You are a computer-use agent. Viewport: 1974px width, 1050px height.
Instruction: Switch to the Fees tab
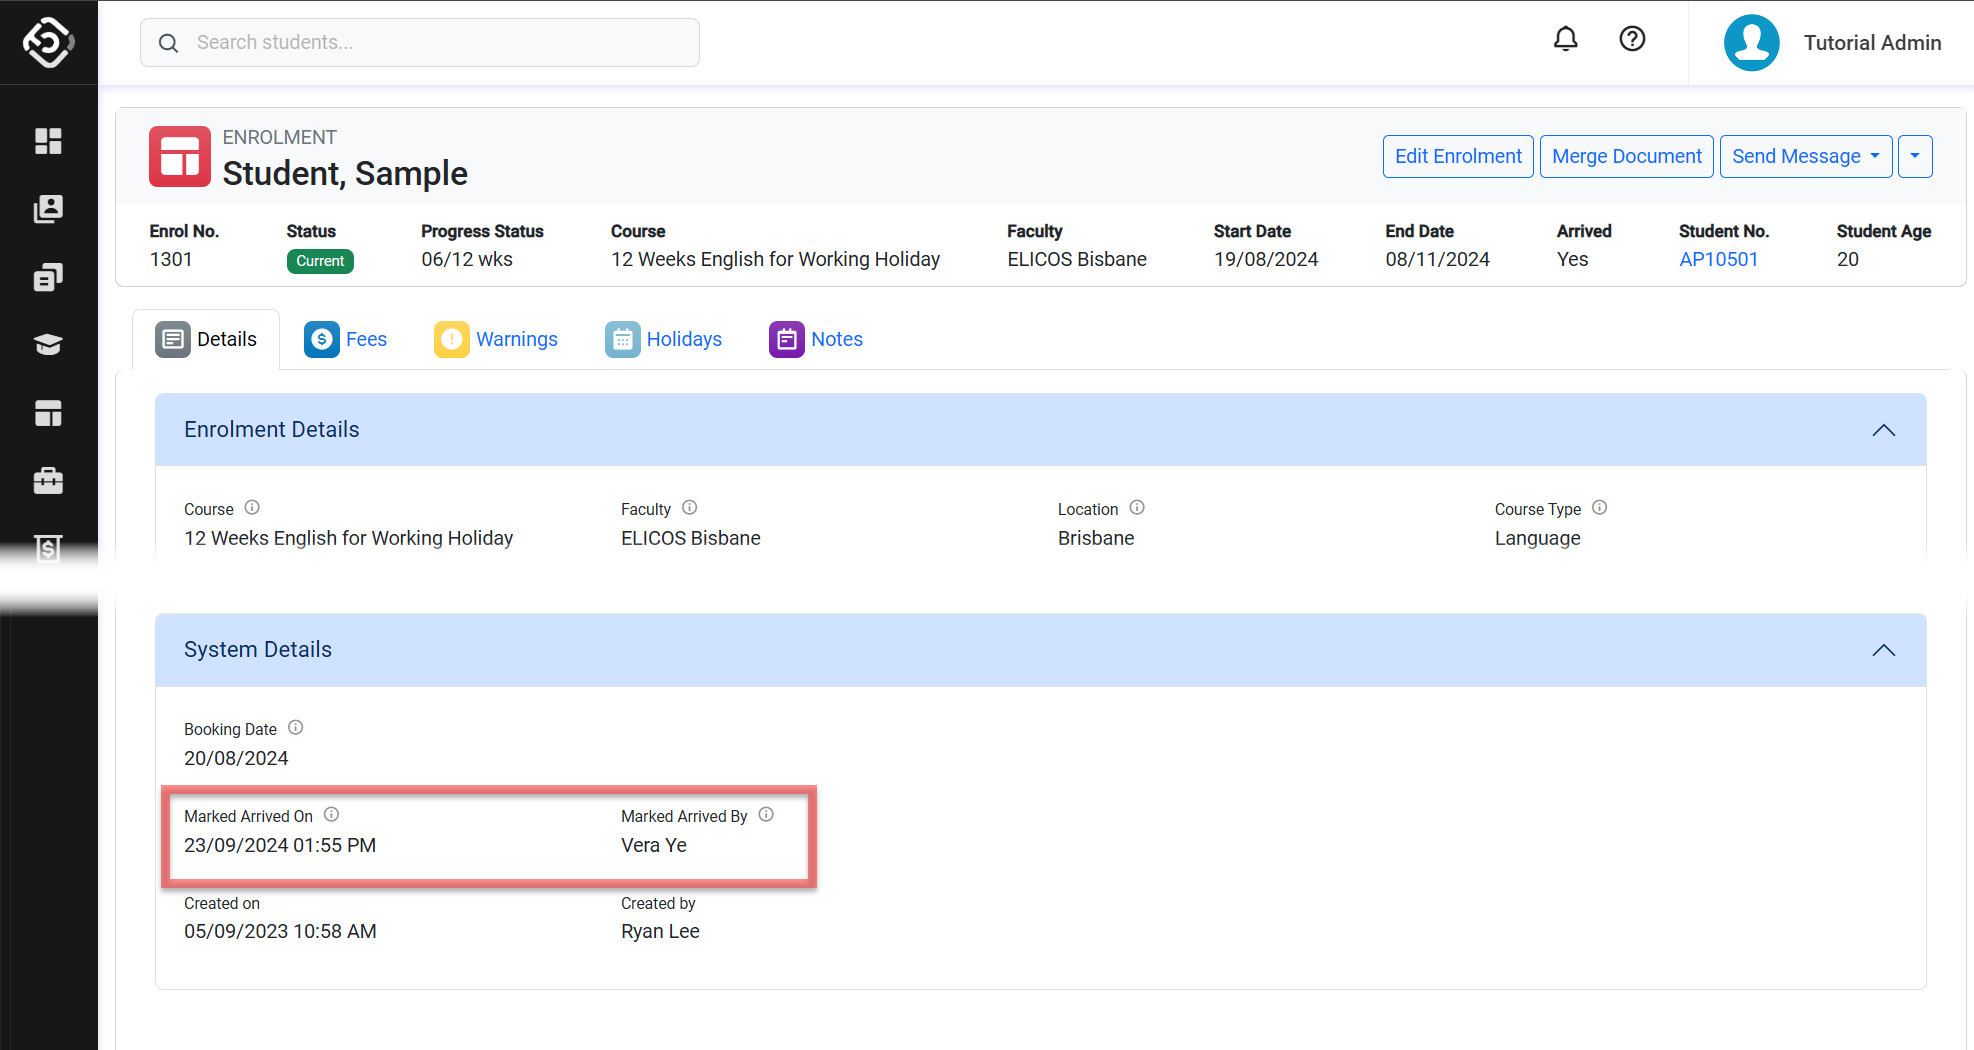(x=346, y=340)
